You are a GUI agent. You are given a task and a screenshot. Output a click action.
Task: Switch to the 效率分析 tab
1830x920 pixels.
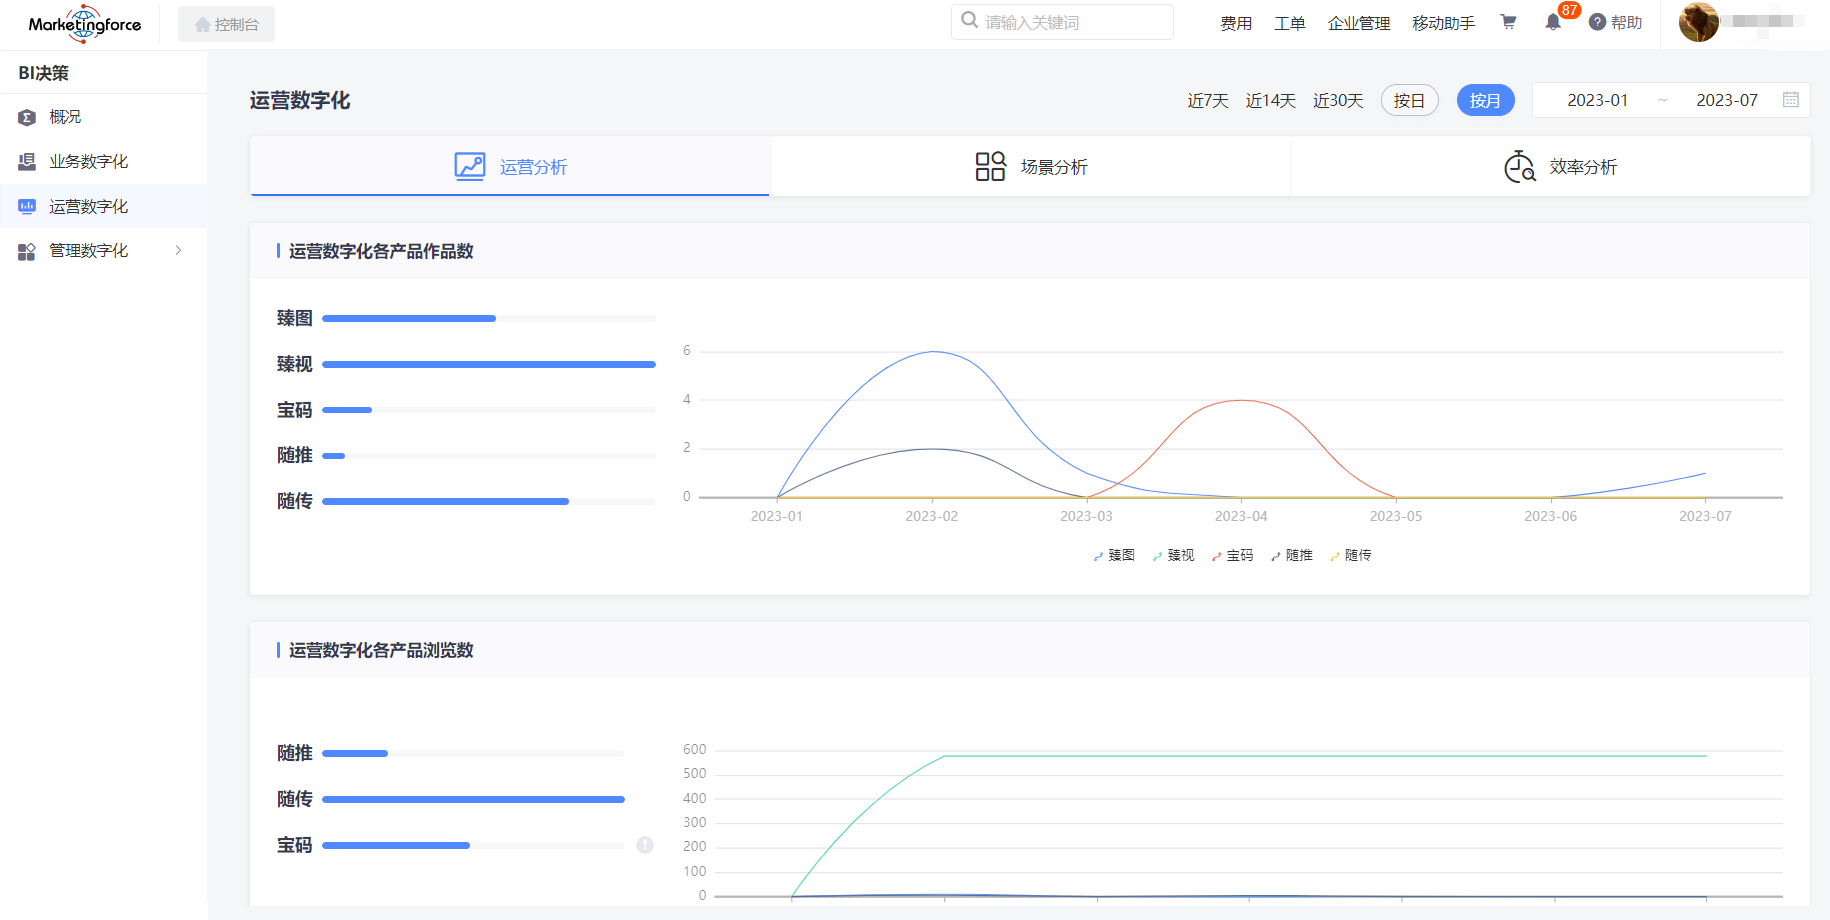click(x=1560, y=167)
